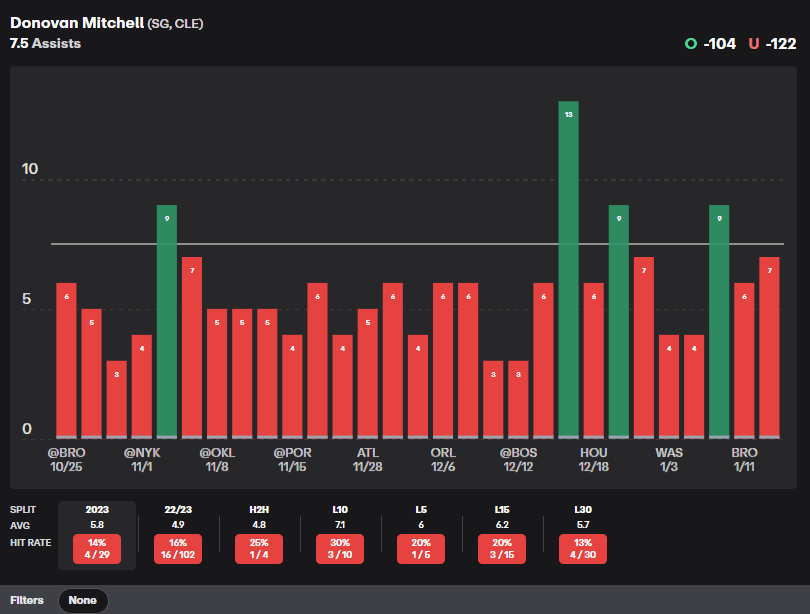
Task: Click the SPLIT row label
Action: [x=23, y=510]
